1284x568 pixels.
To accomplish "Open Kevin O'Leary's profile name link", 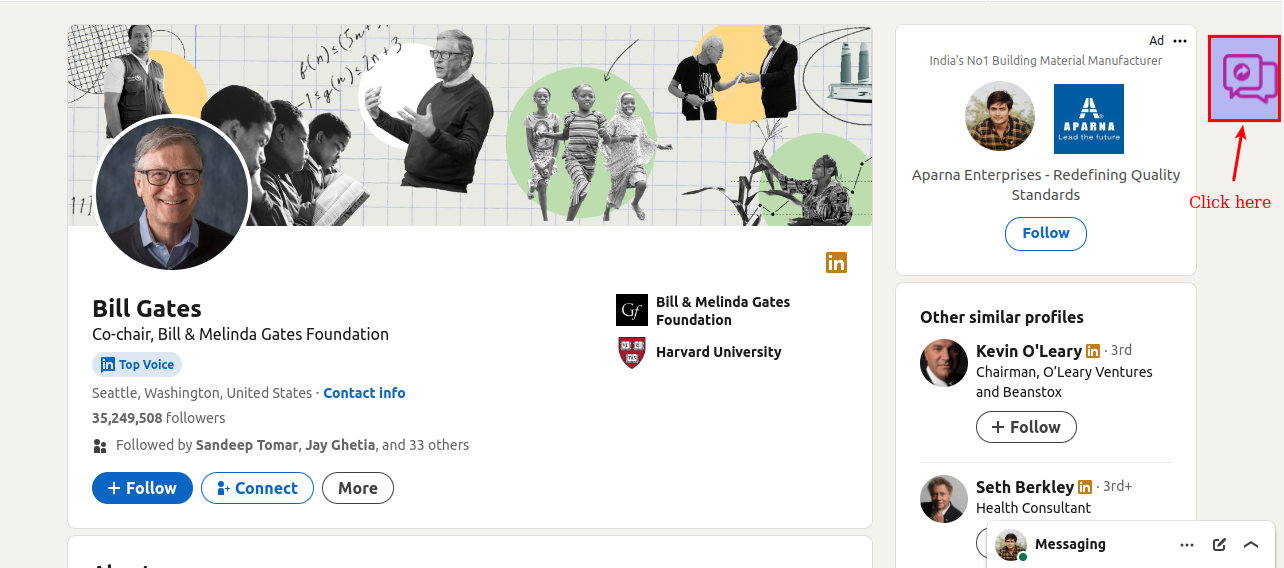I will tap(1028, 351).
